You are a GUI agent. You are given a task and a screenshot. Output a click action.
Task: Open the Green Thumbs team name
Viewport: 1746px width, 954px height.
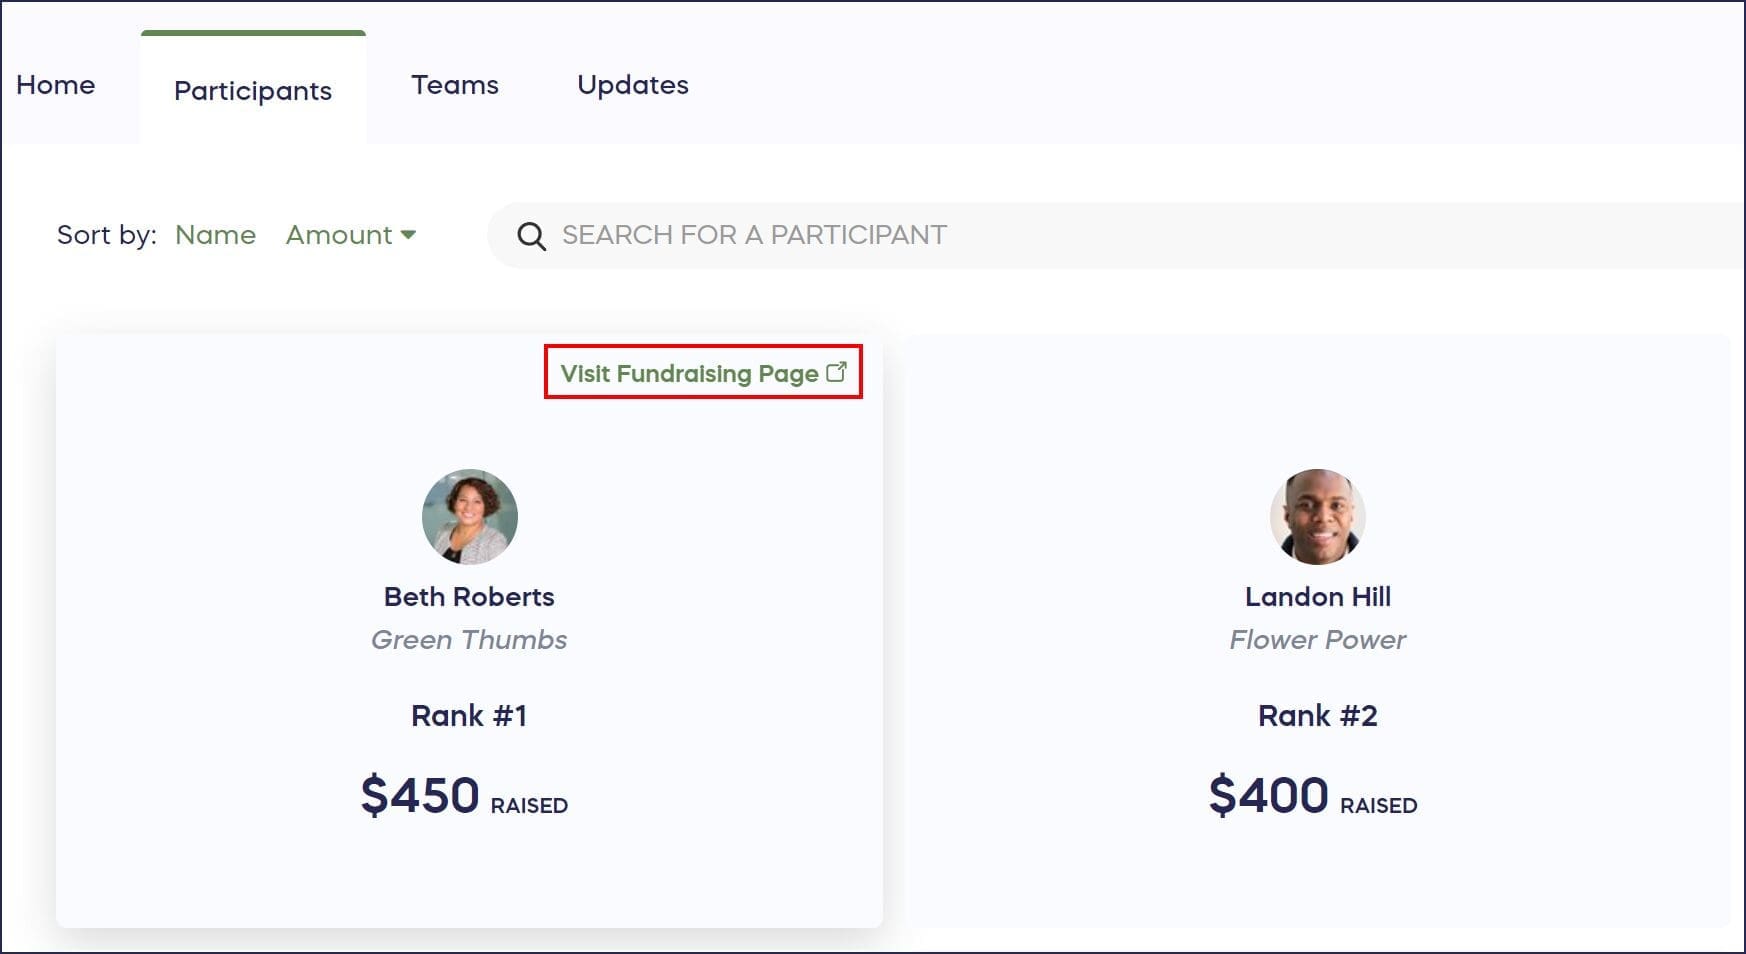pos(469,640)
